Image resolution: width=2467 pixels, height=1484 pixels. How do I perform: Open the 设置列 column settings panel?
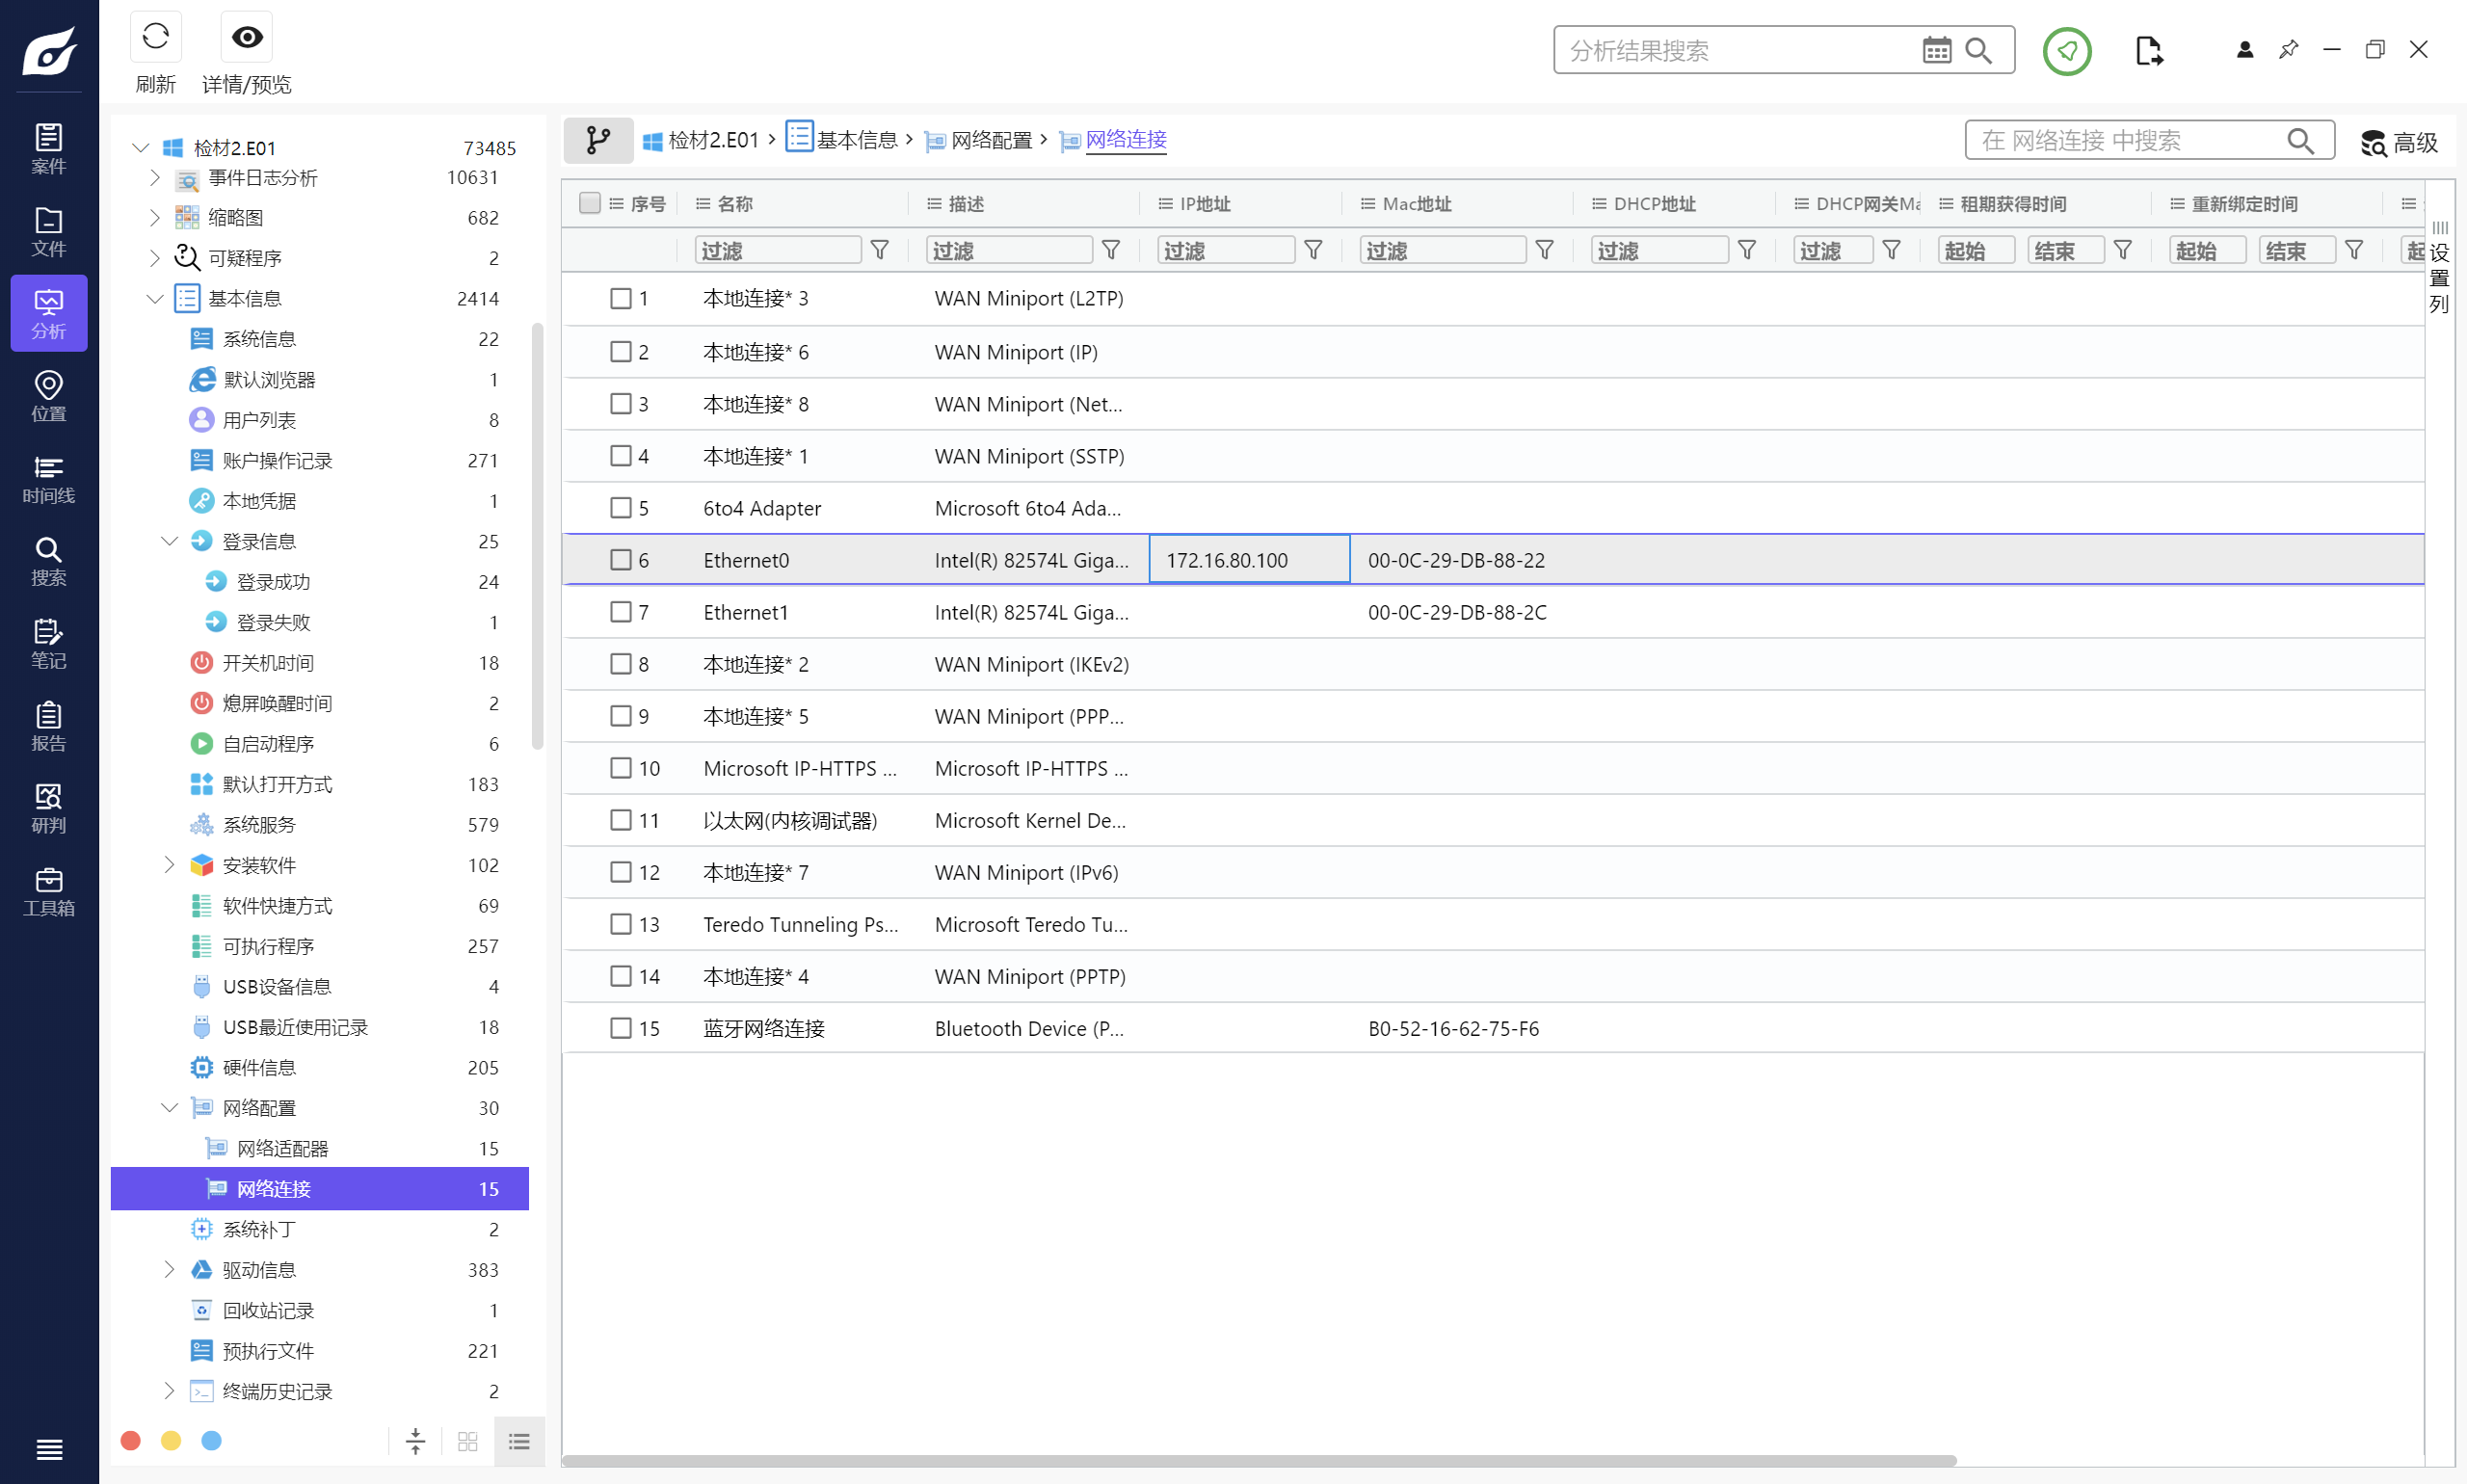tap(2440, 268)
